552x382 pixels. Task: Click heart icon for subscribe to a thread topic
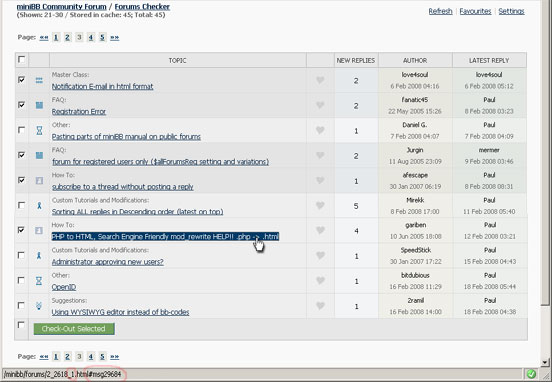pyautogui.click(x=320, y=180)
